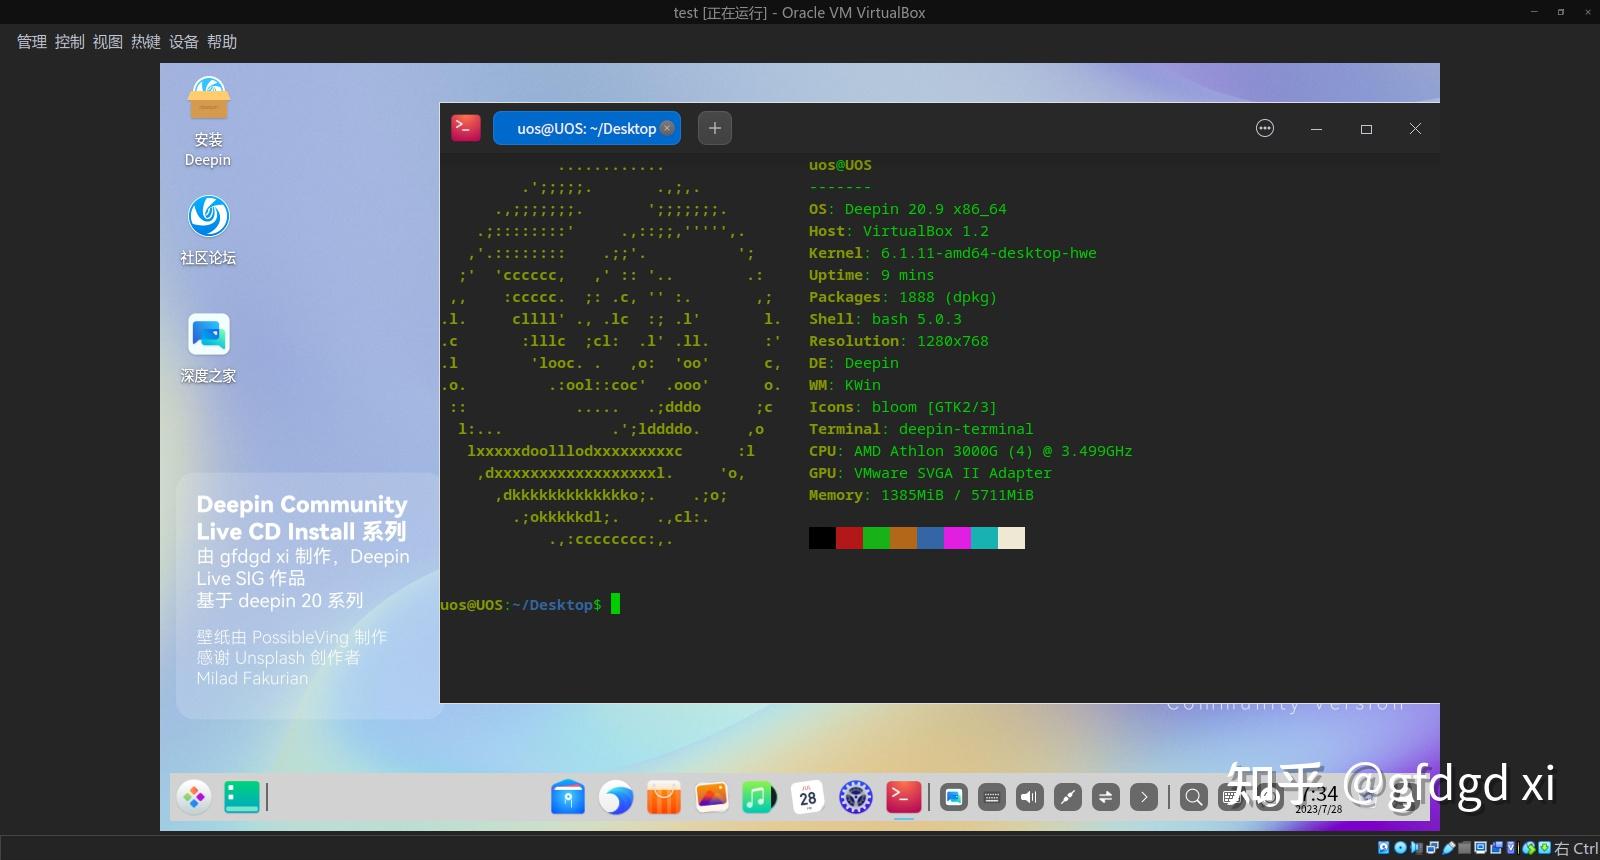Open the 视图 menu in VirtualBox
This screenshot has width=1600, height=860.
(x=108, y=42)
